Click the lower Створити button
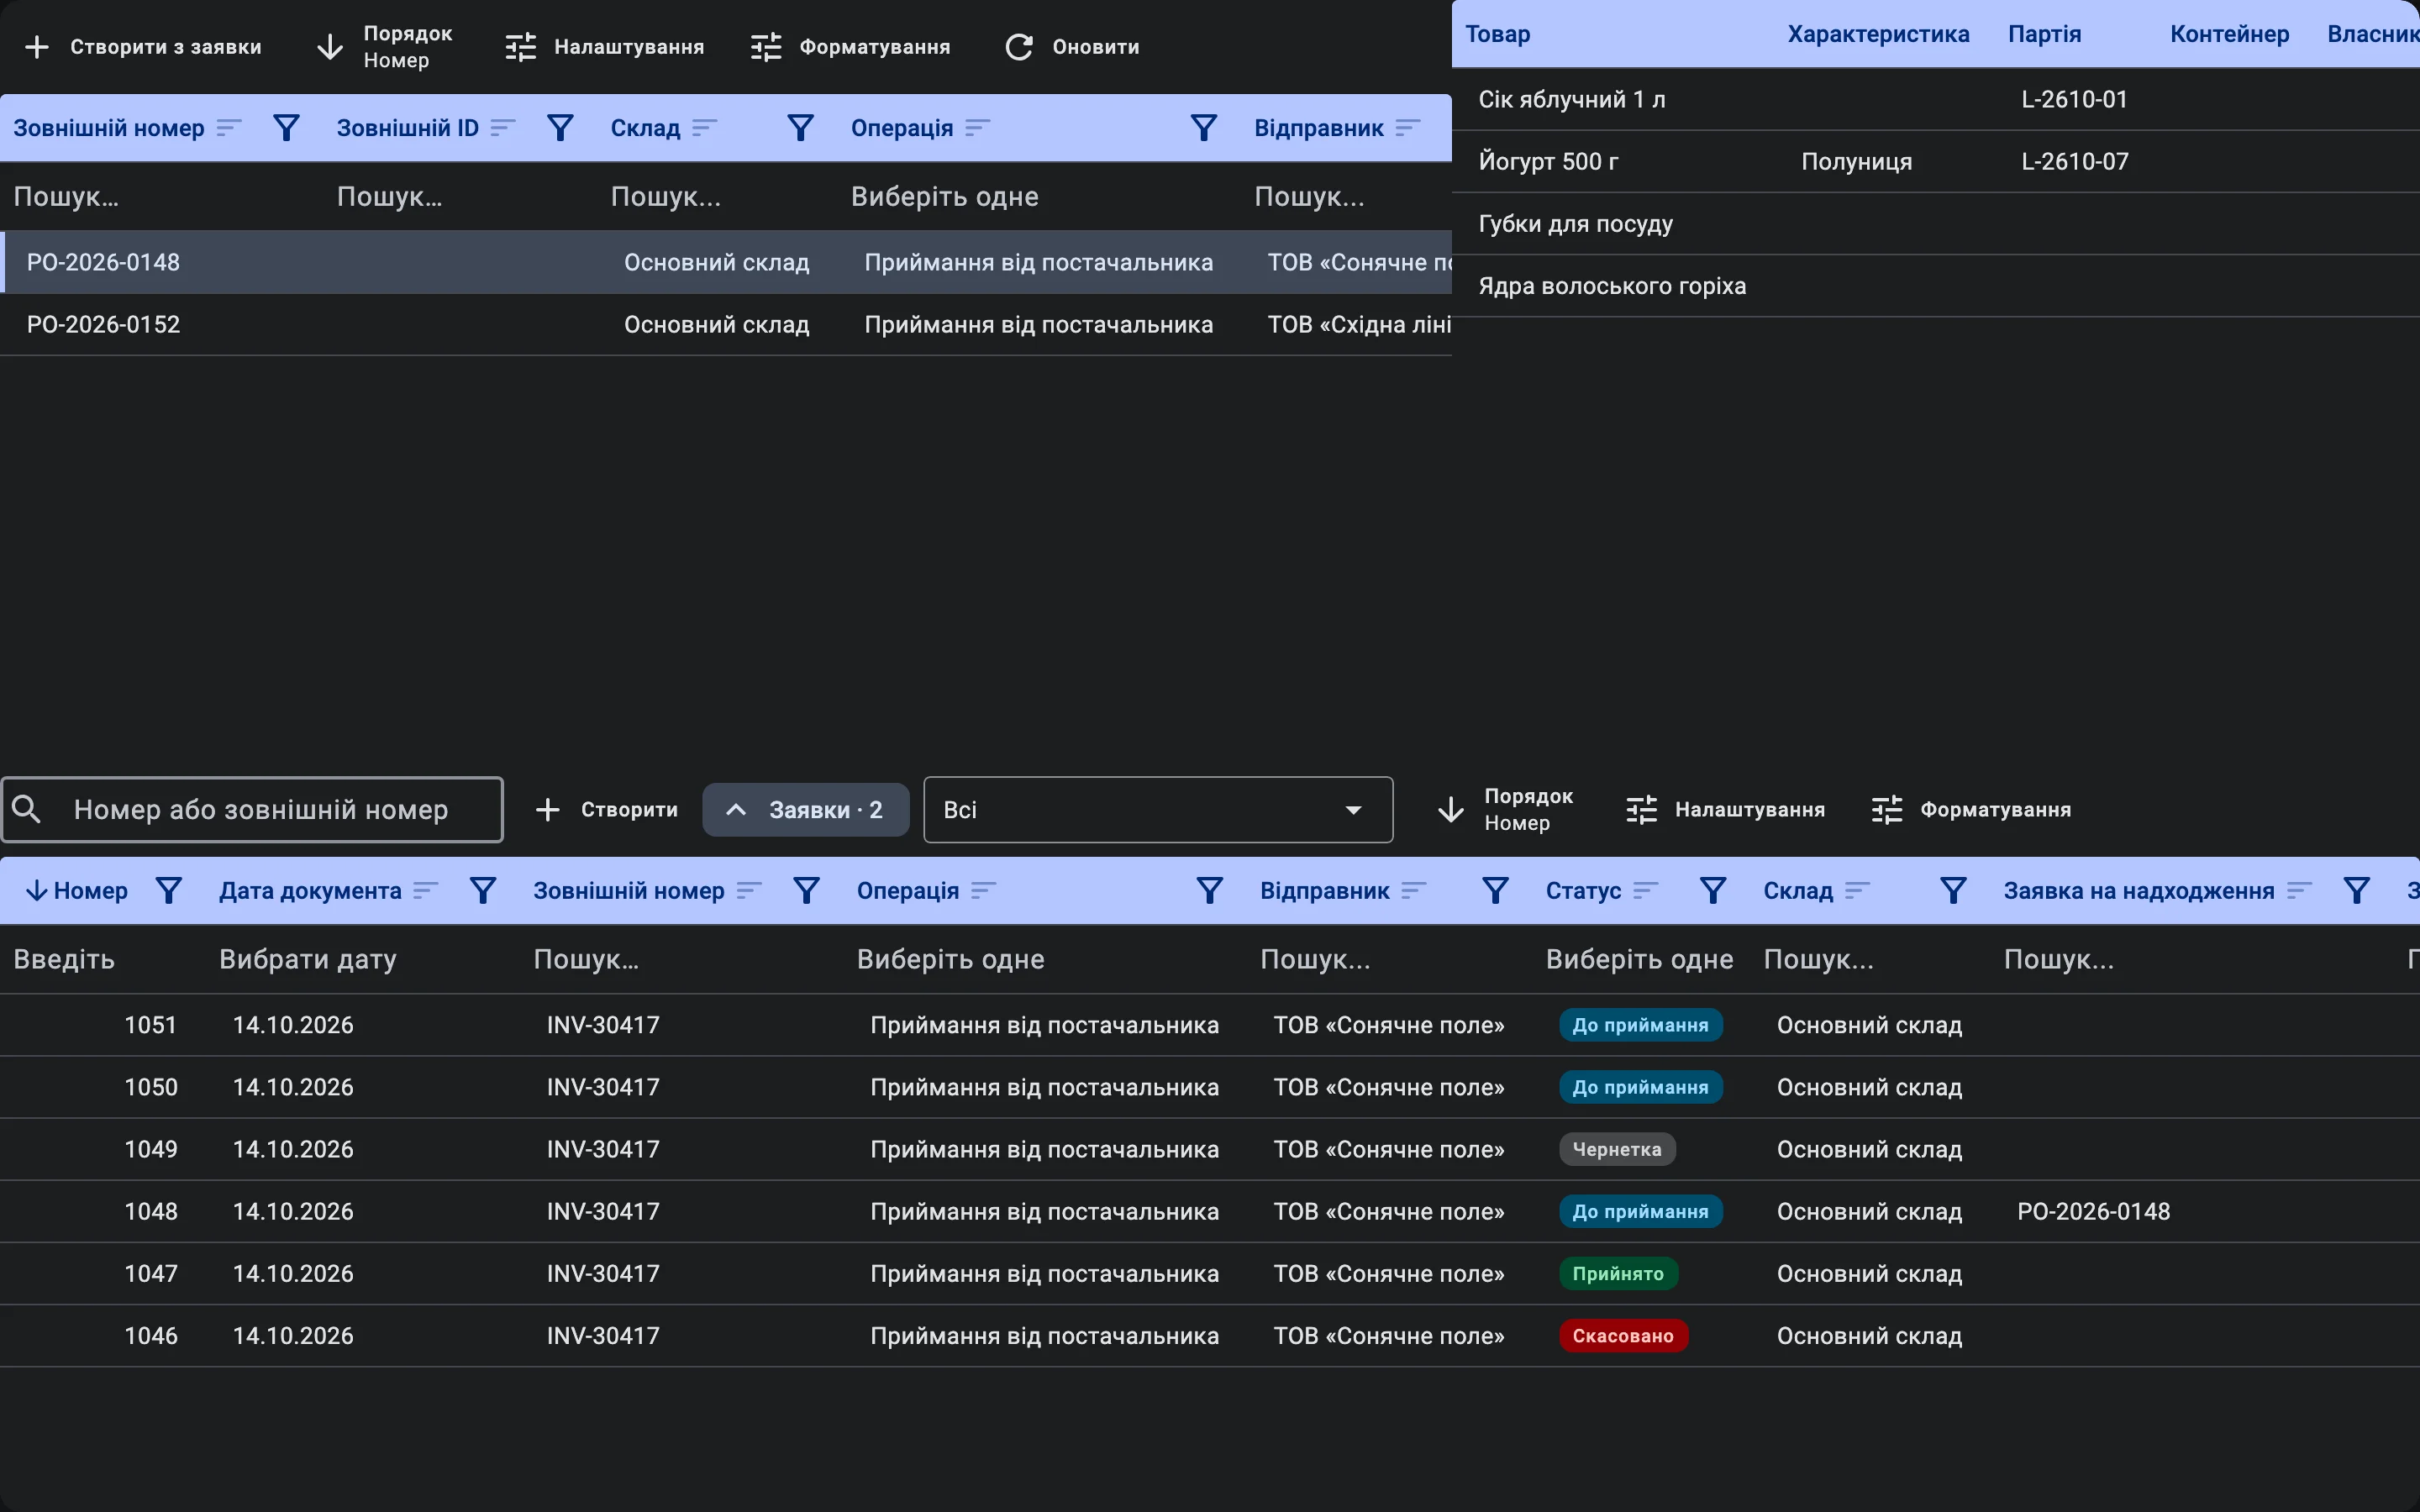The width and height of the screenshot is (2420, 1512). point(607,809)
